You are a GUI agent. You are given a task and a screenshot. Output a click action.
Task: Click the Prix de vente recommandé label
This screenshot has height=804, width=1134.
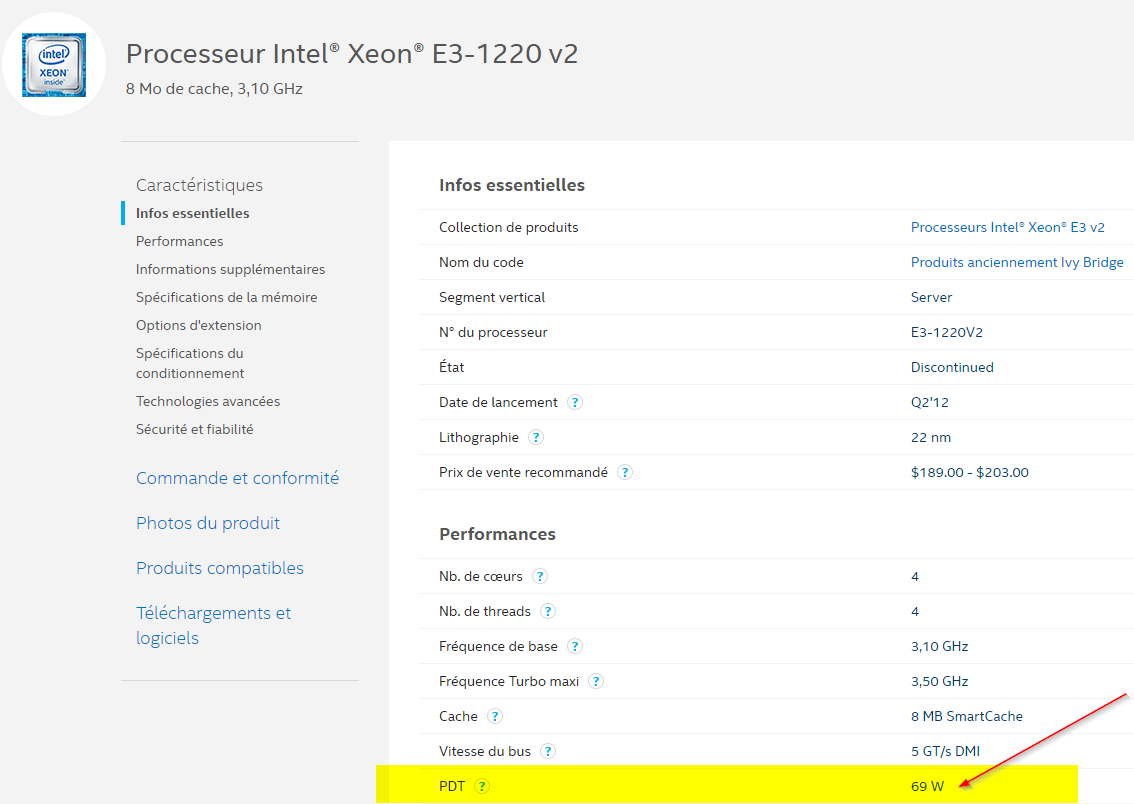[523, 472]
